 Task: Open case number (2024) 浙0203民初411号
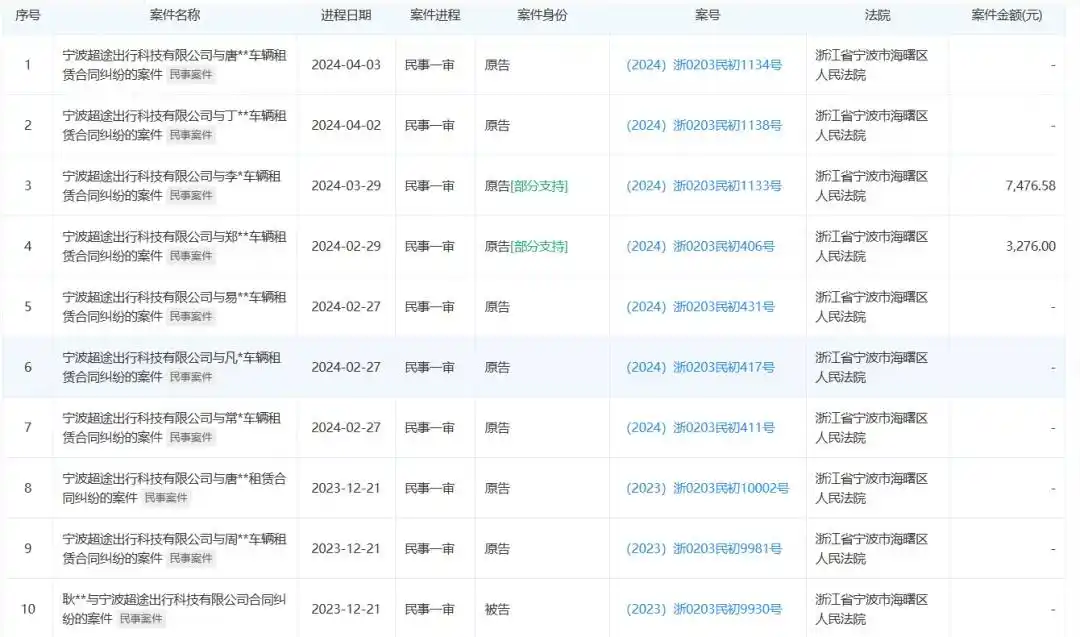point(705,428)
